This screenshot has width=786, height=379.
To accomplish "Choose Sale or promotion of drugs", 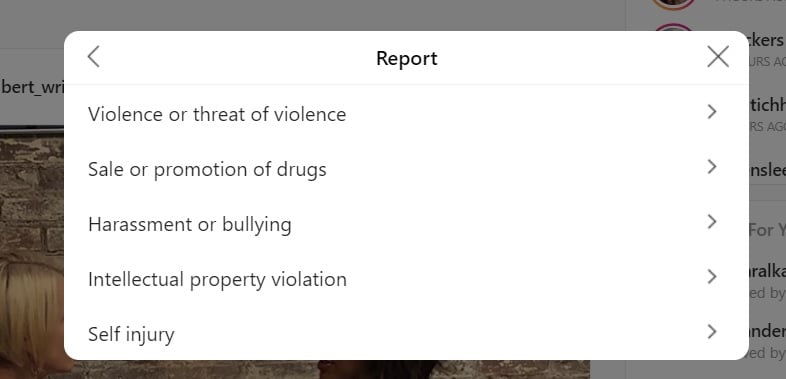I will coord(407,168).
